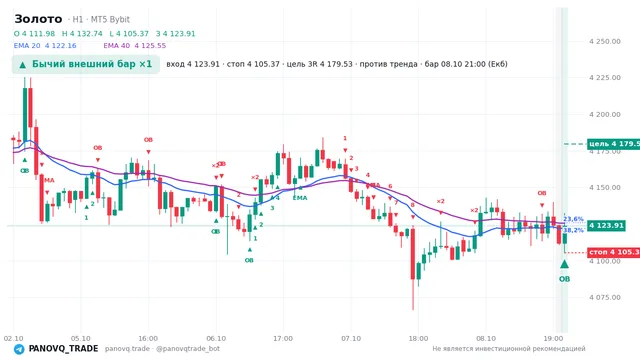Click the 07.10 date on the time axis
Screen dimensions: 640x360
351,339
